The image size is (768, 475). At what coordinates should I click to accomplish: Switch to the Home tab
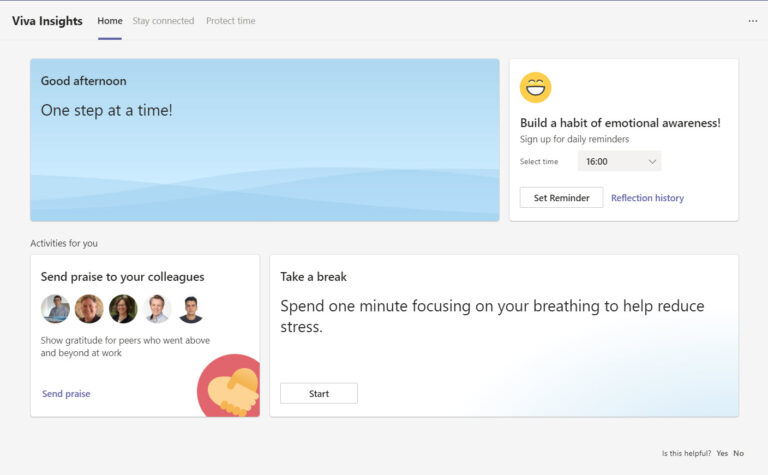[110, 21]
